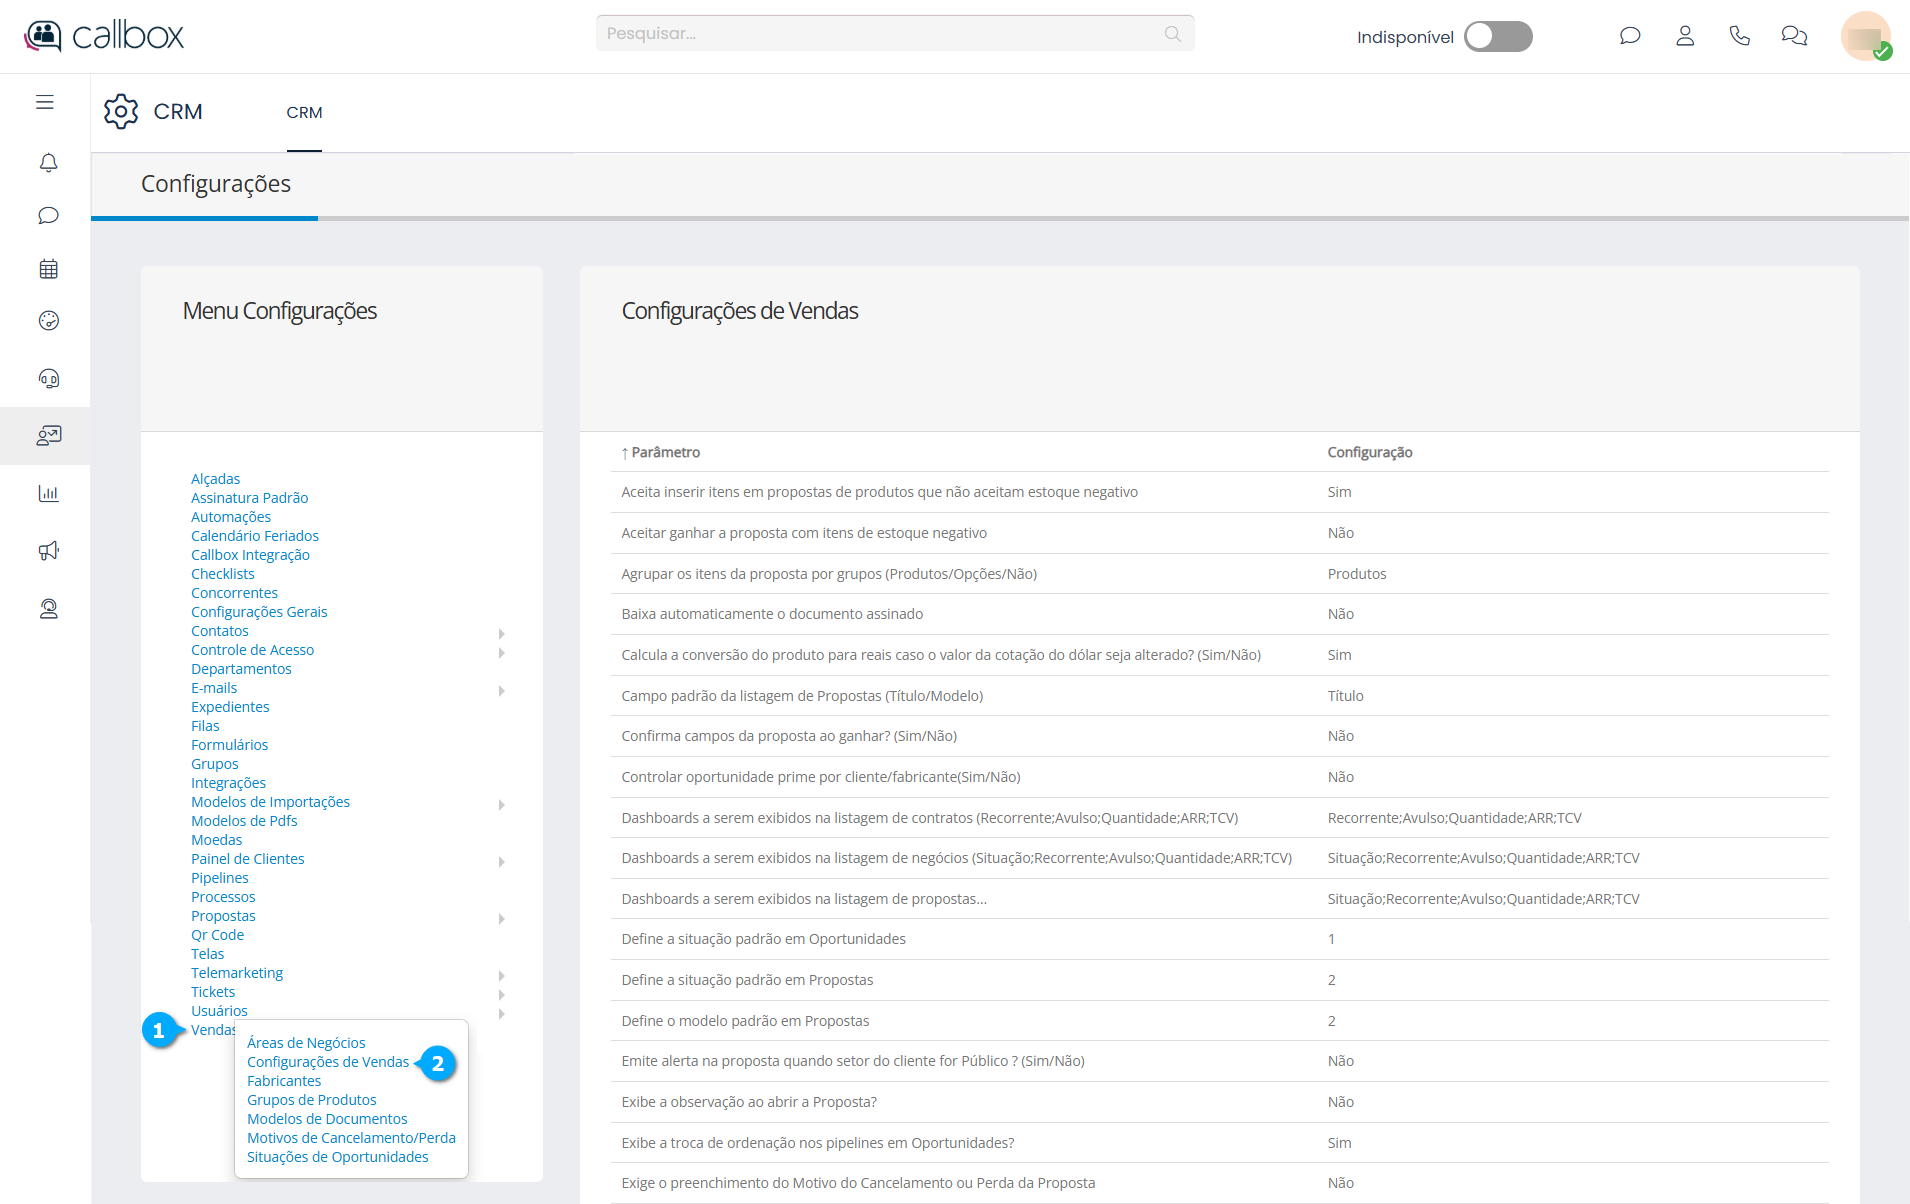Click the calendar icon in left sidebar
Image resolution: width=1910 pixels, height=1204 pixels.
[x=48, y=269]
